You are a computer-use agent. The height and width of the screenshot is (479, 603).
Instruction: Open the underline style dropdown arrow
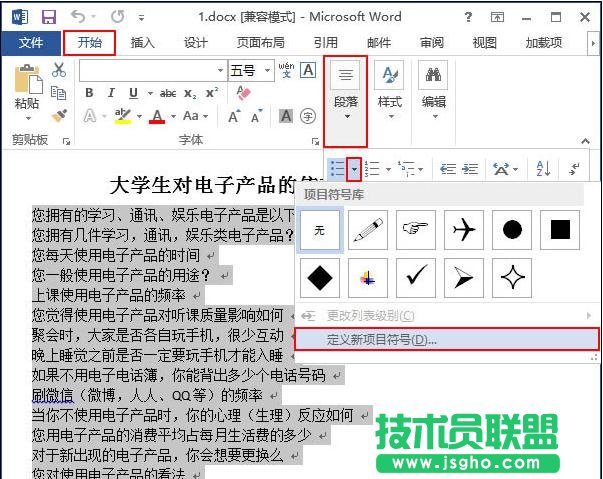click(x=150, y=93)
